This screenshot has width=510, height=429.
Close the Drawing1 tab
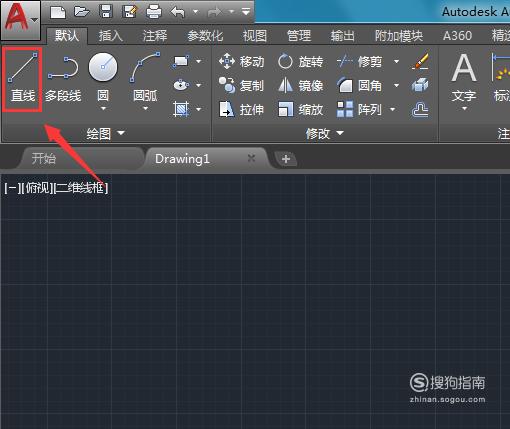pos(252,158)
